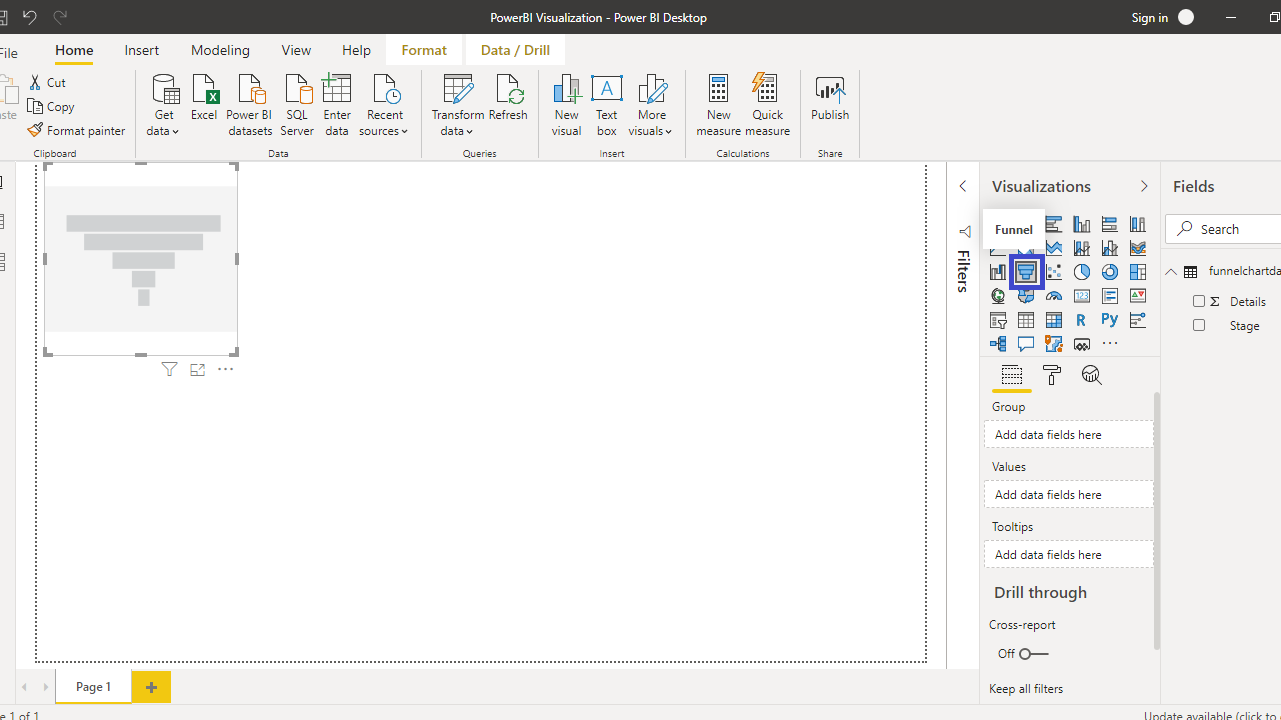The width and height of the screenshot is (1281, 720).
Task: Open the Analytics magnifier pane
Action: [1092, 375]
